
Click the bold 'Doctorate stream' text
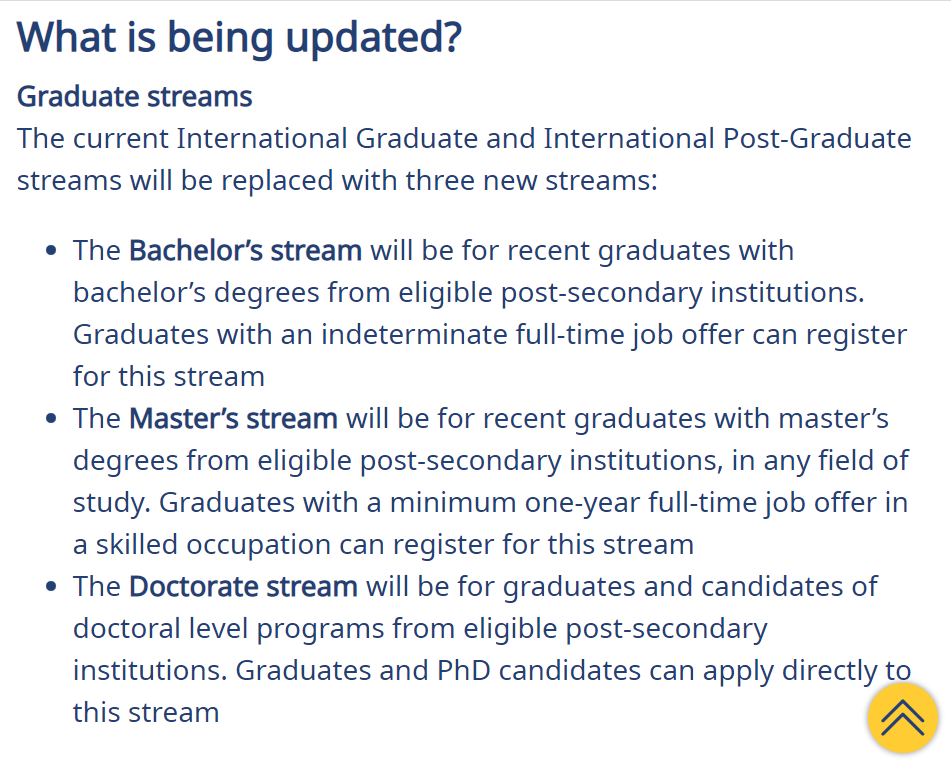[x=243, y=587]
